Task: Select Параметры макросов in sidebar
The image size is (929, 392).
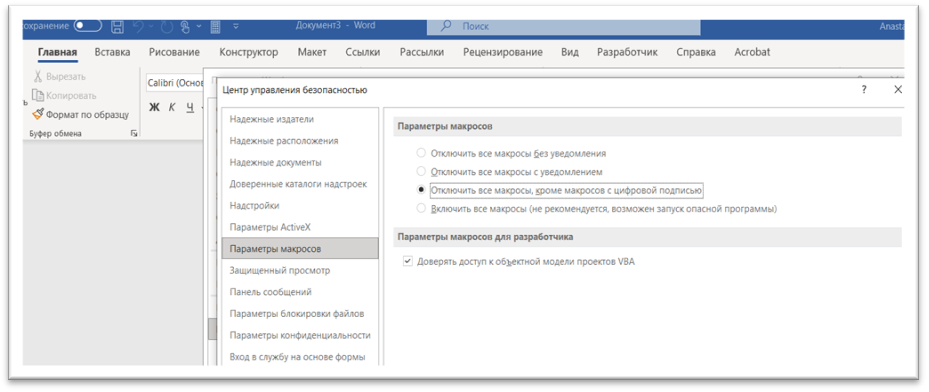Action: tap(300, 249)
